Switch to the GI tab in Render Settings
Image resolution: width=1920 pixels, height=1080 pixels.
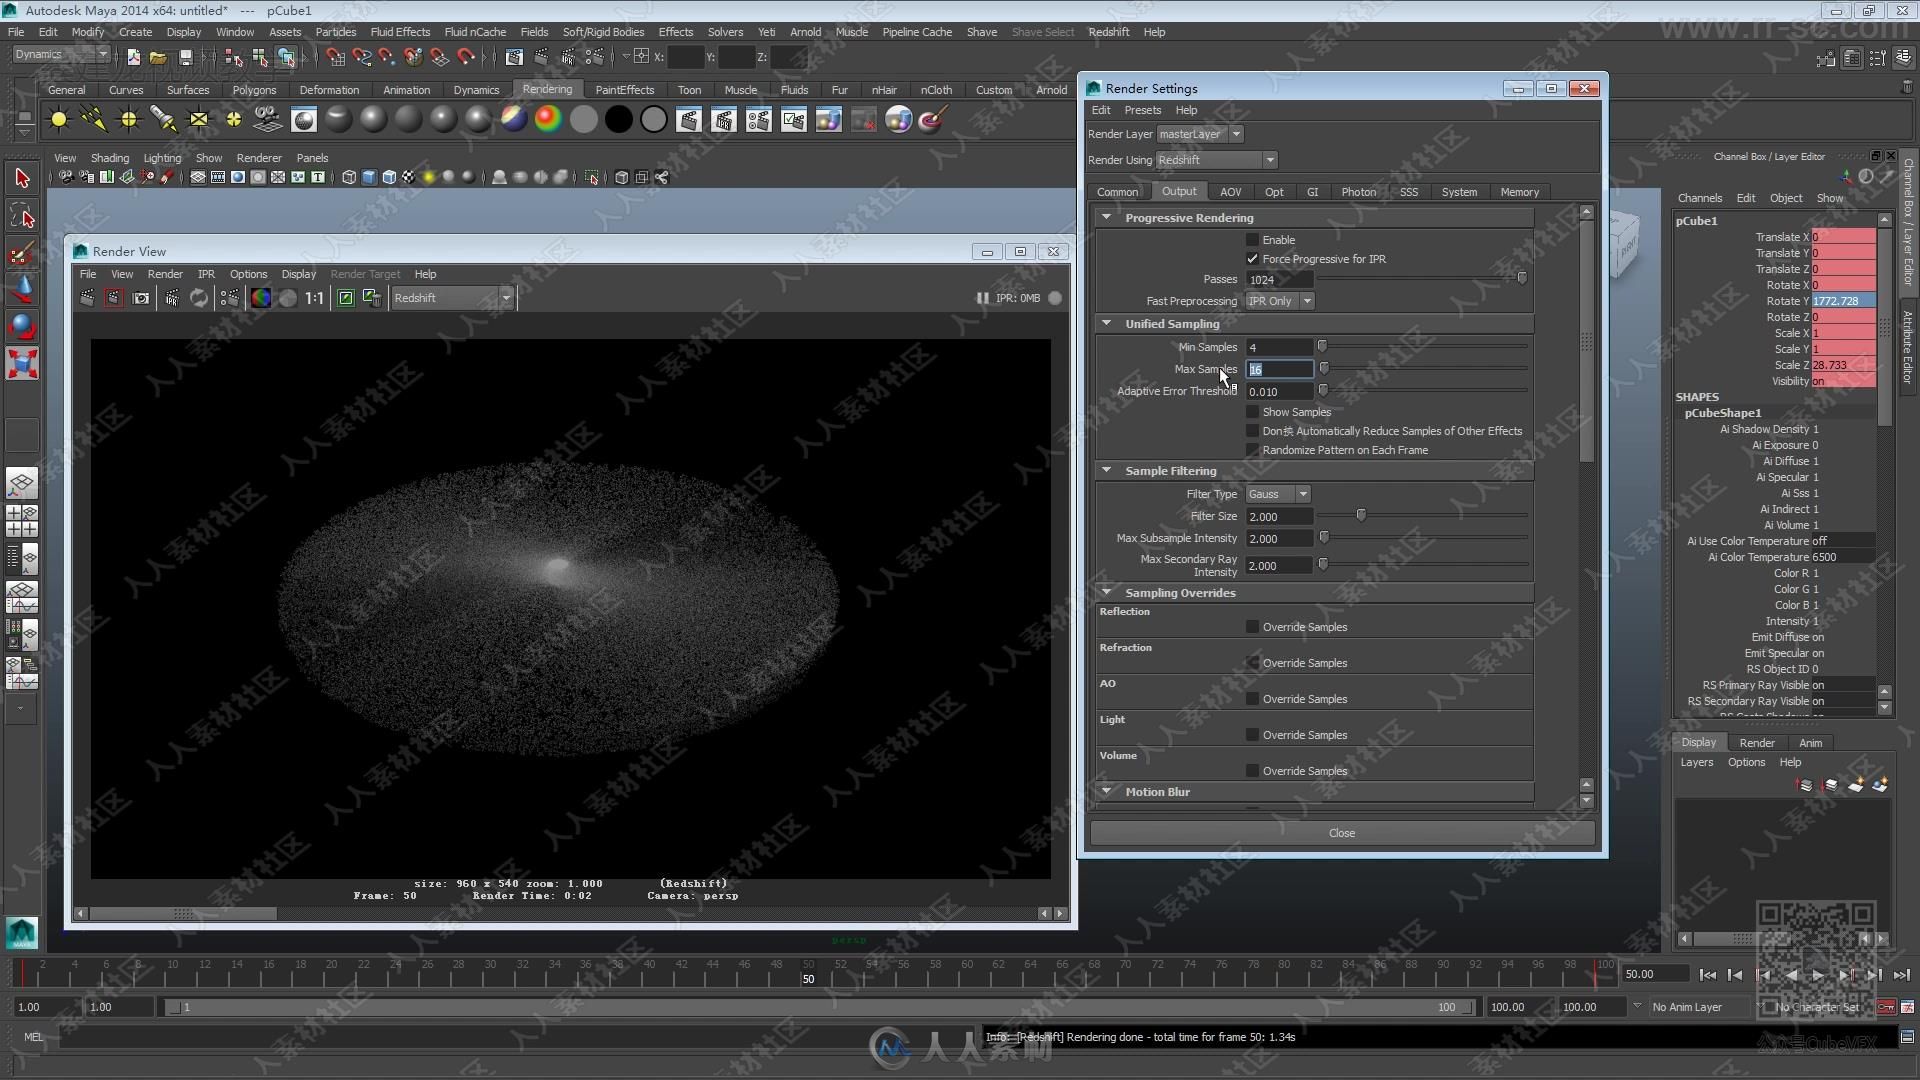coord(1313,191)
